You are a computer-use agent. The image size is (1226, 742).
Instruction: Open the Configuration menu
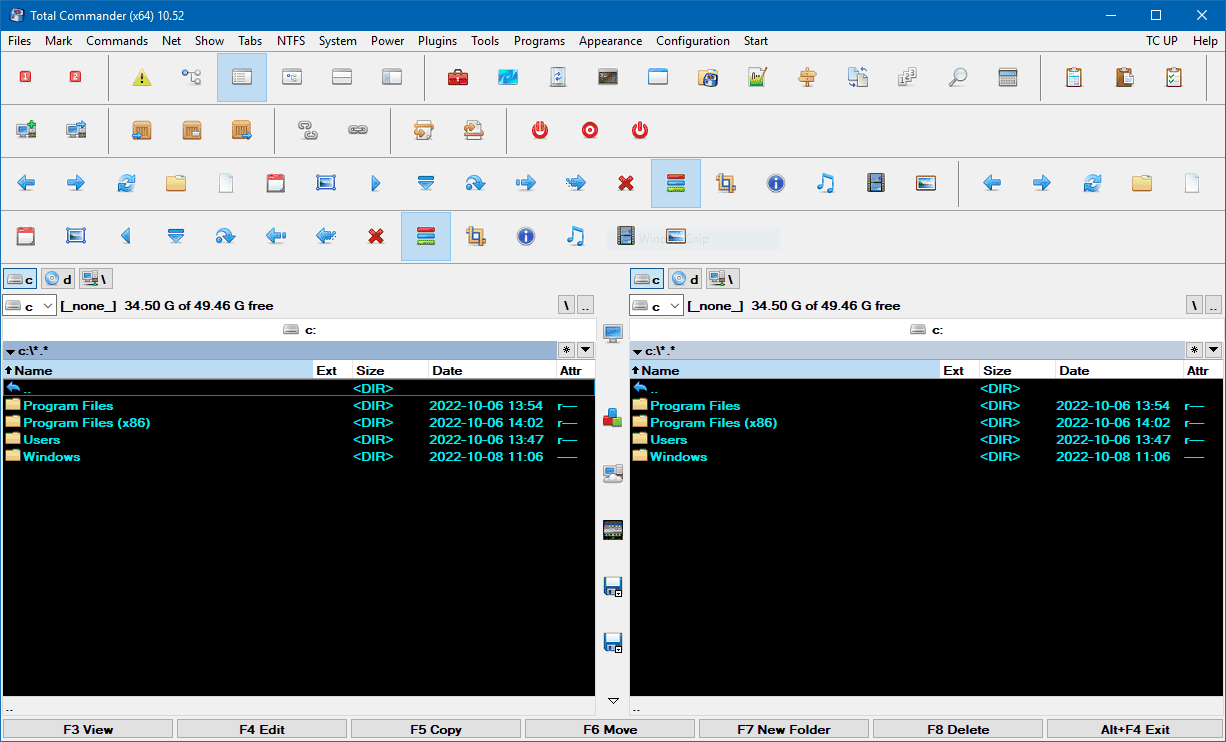[692, 41]
